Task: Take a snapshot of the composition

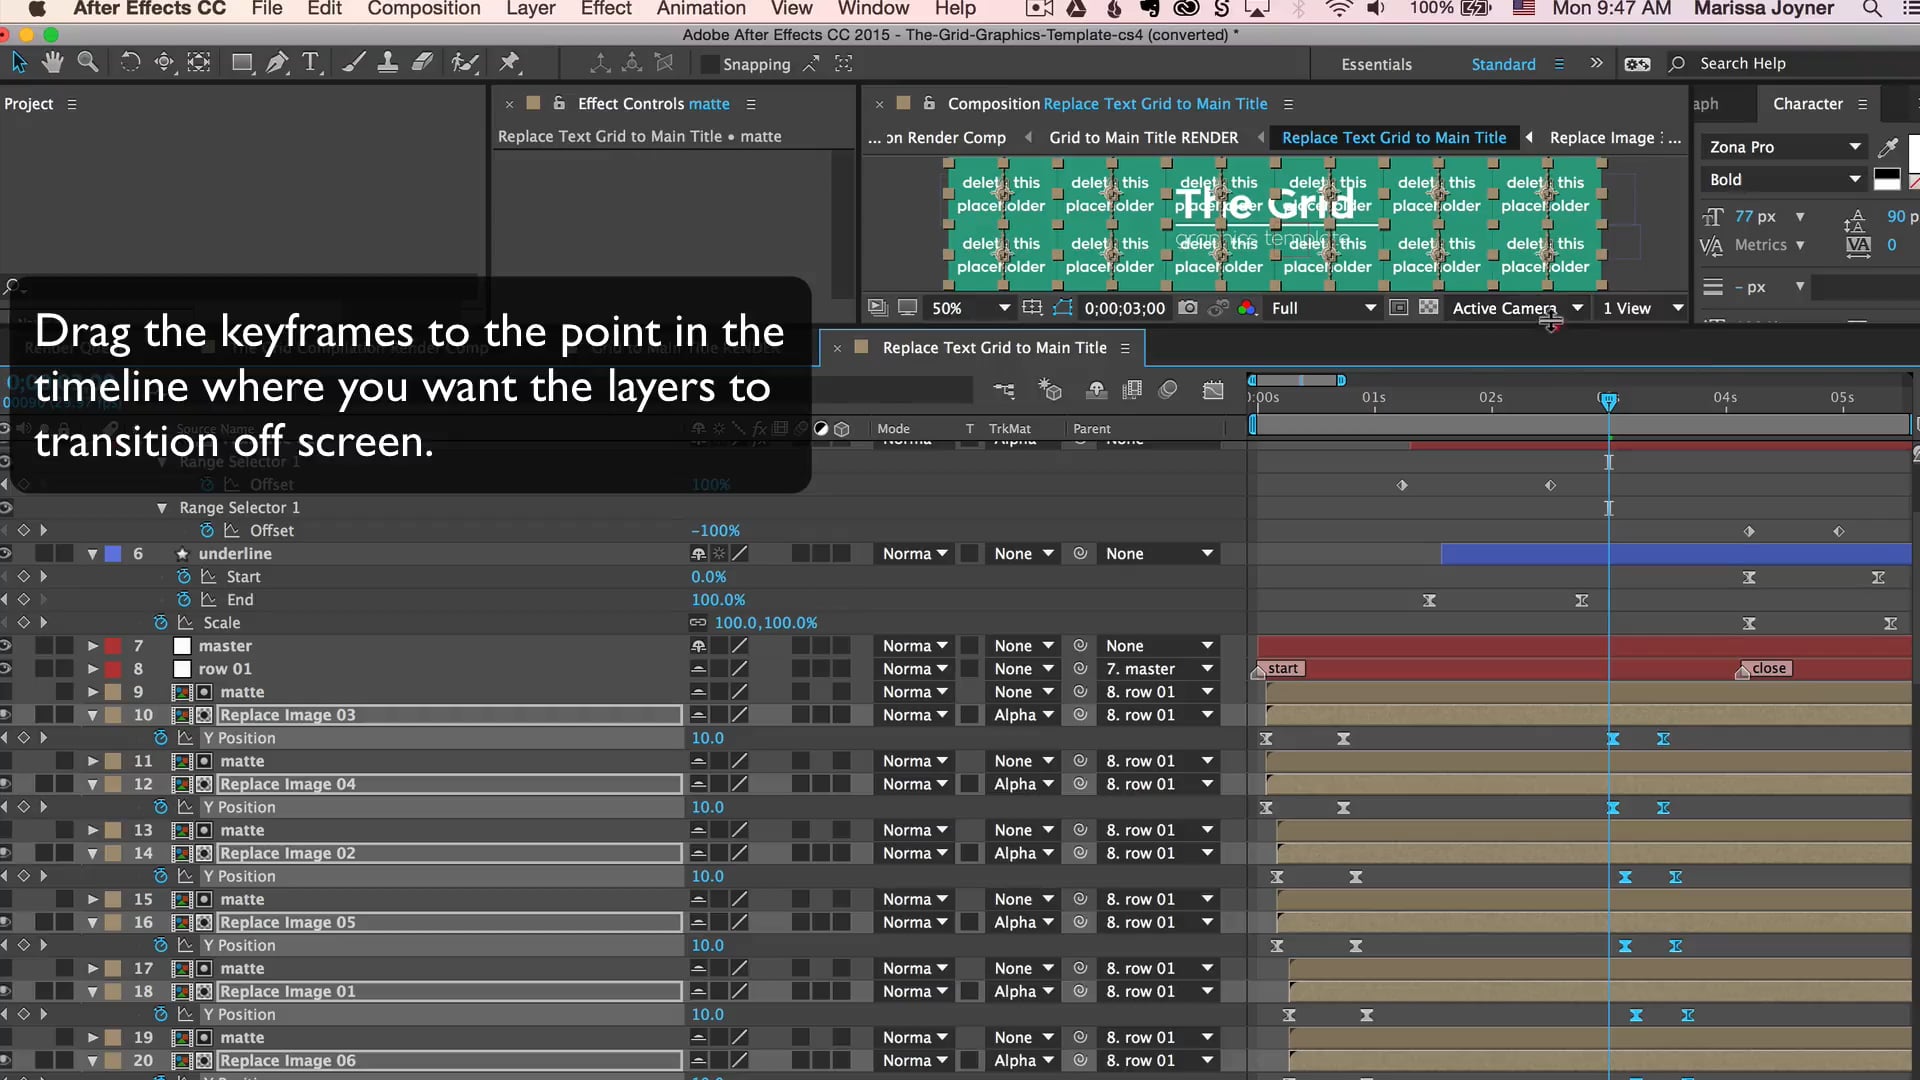Action: [1187, 308]
